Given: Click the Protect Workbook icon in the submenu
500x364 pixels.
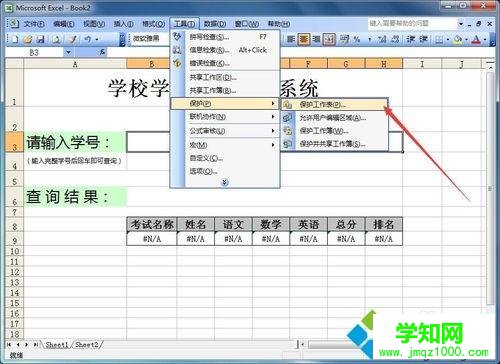Looking at the screenshot, I should (287, 131).
